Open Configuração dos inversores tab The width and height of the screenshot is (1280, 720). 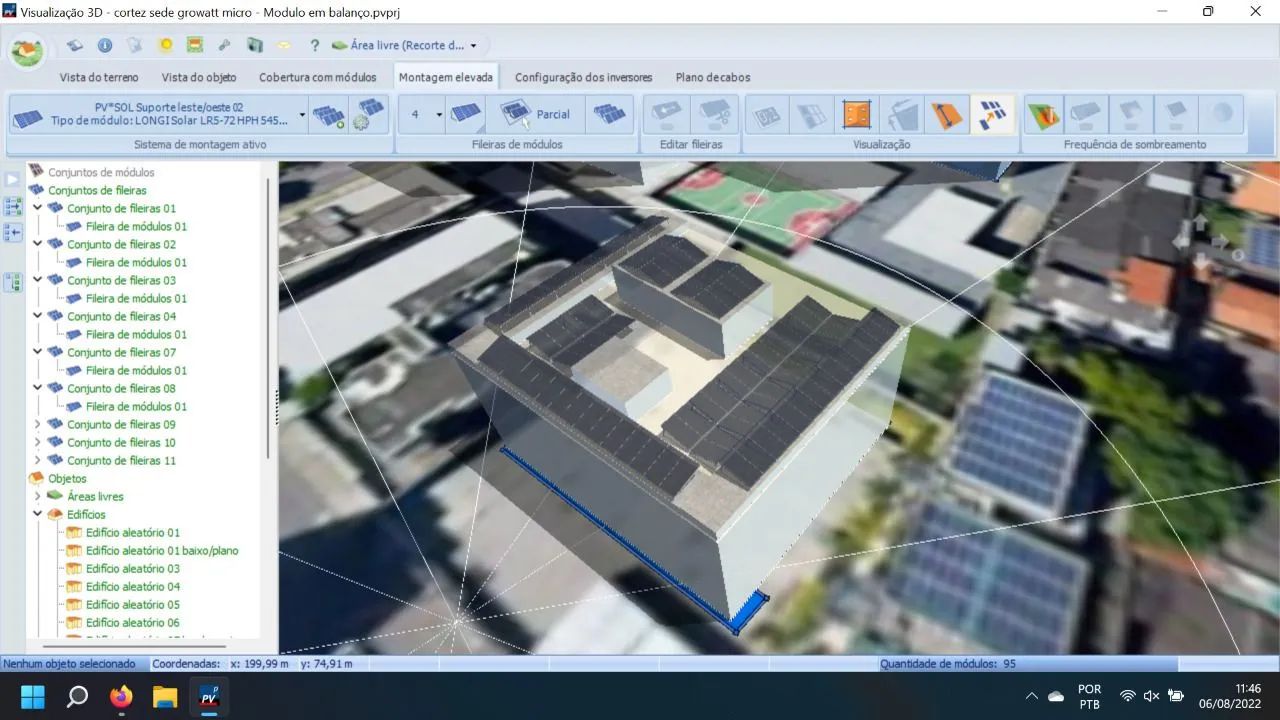point(583,77)
